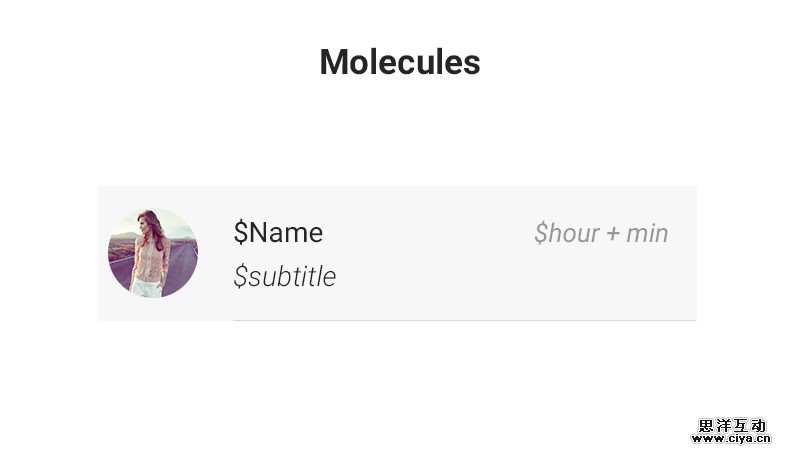Image resolution: width=800 pixels, height=454 pixels.
Task: Click the Molecules heading
Action: [400, 62]
